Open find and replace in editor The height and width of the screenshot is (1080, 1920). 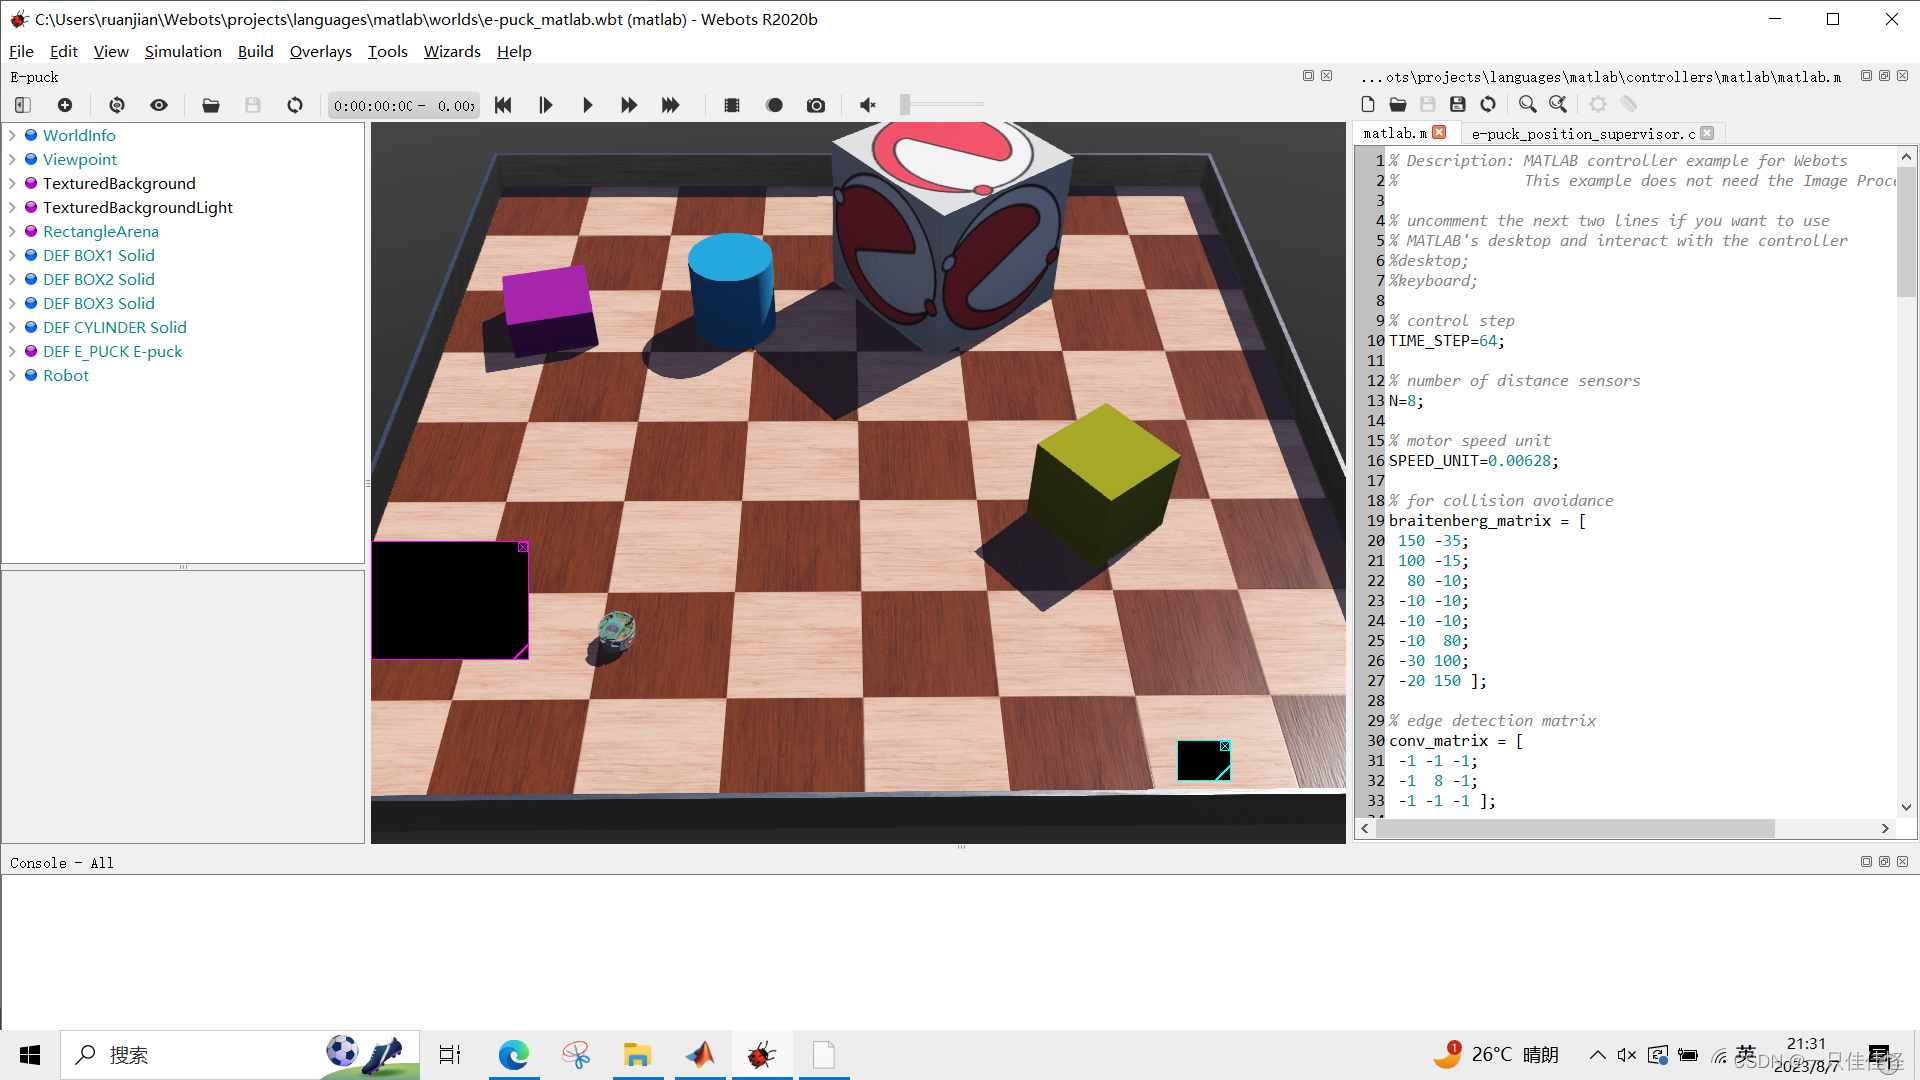(x=1558, y=104)
